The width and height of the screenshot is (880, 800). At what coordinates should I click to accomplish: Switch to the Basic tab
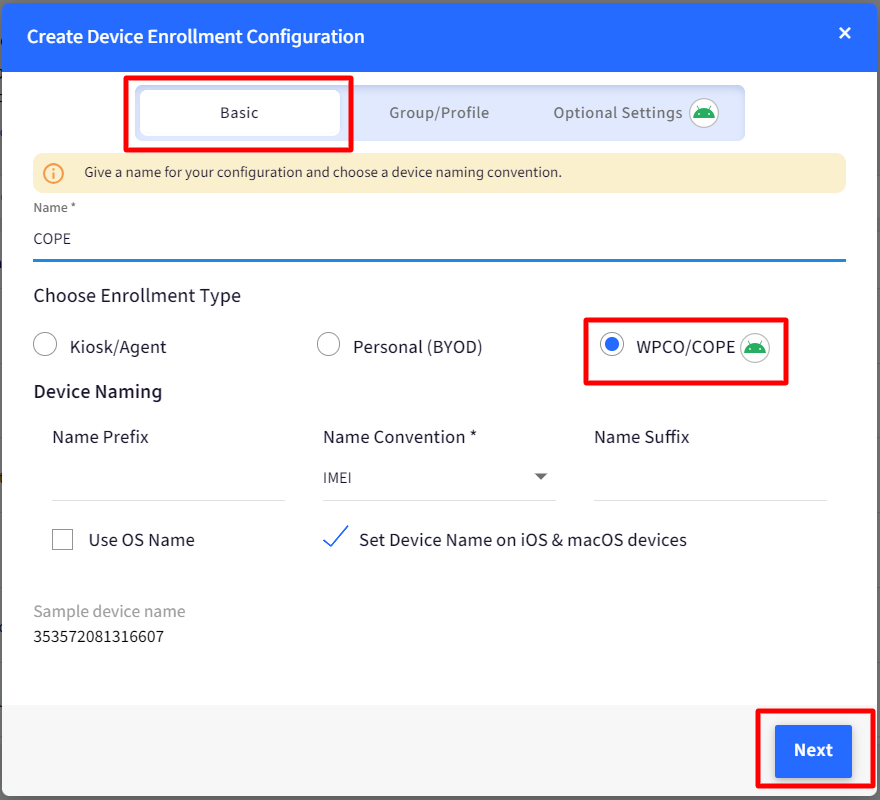pyautogui.click(x=240, y=113)
